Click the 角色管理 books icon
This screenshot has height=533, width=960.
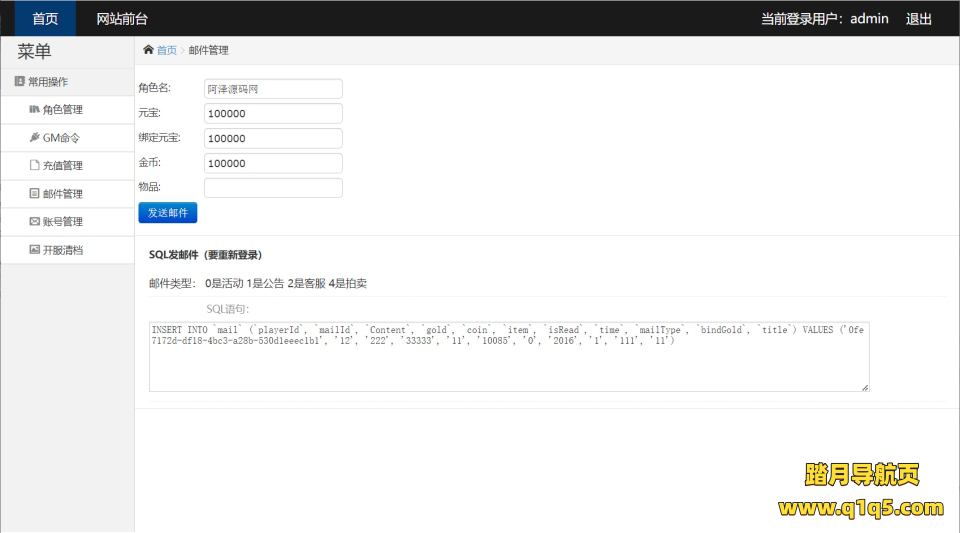coord(34,109)
